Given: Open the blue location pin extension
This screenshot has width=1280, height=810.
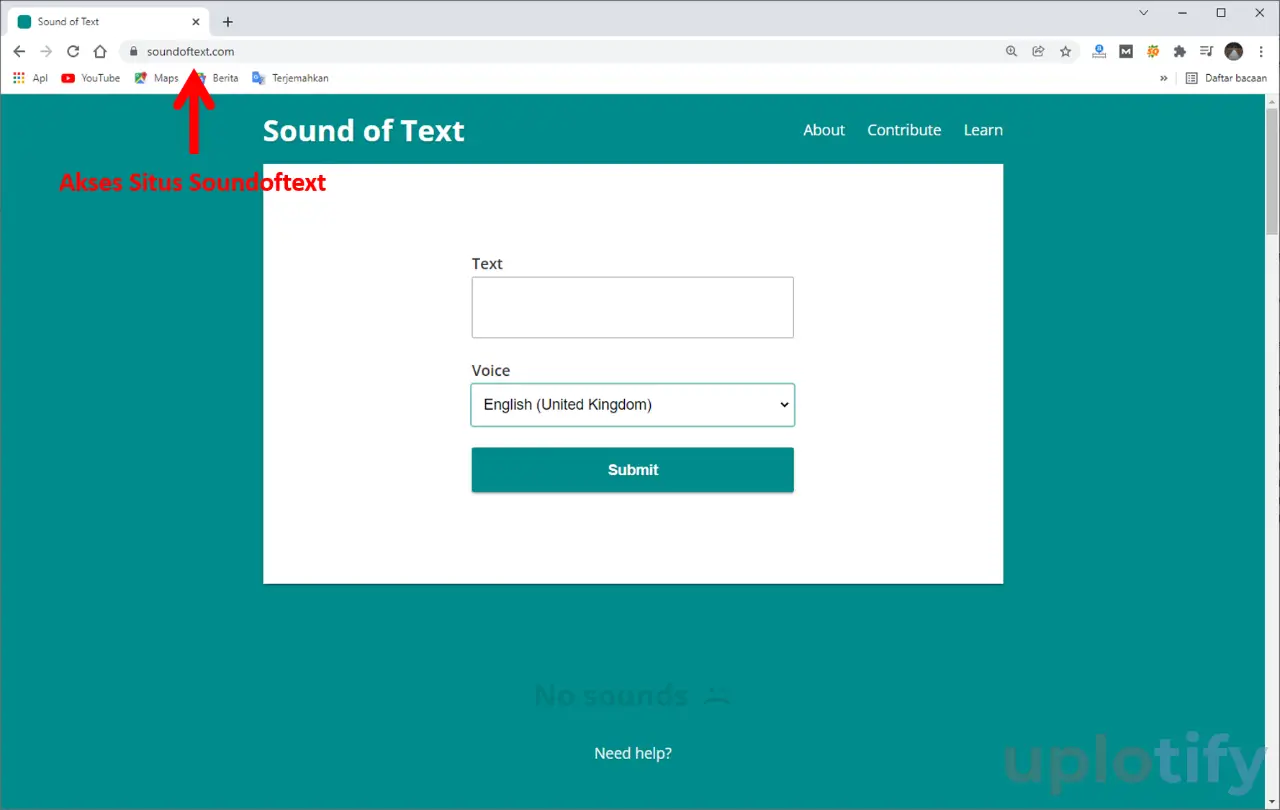Looking at the screenshot, I should 1099,51.
